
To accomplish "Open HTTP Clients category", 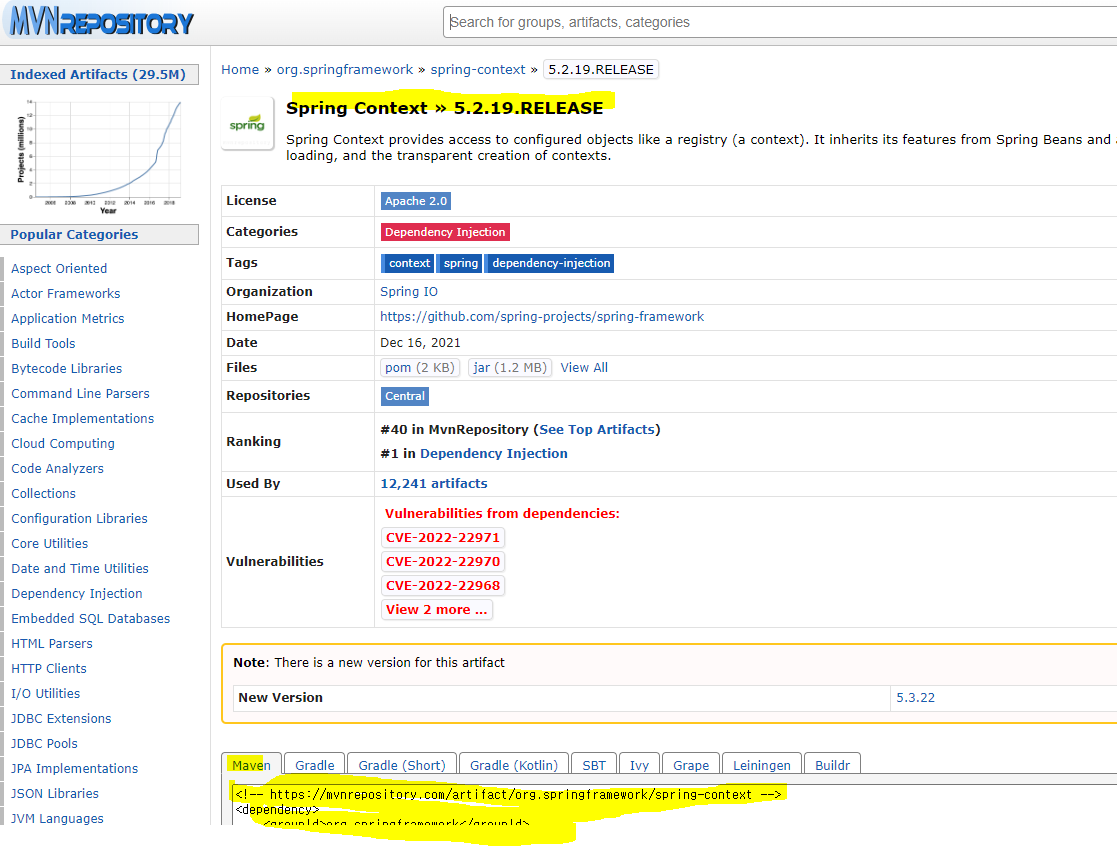I will [x=48, y=668].
